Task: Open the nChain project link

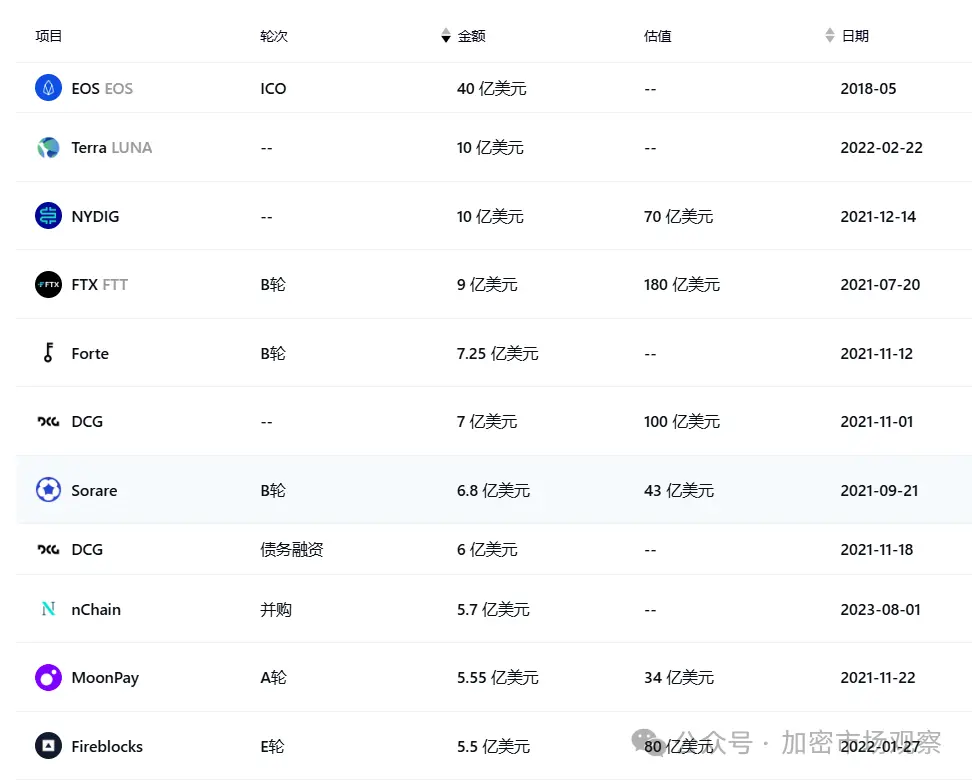Action: point(96,609)
